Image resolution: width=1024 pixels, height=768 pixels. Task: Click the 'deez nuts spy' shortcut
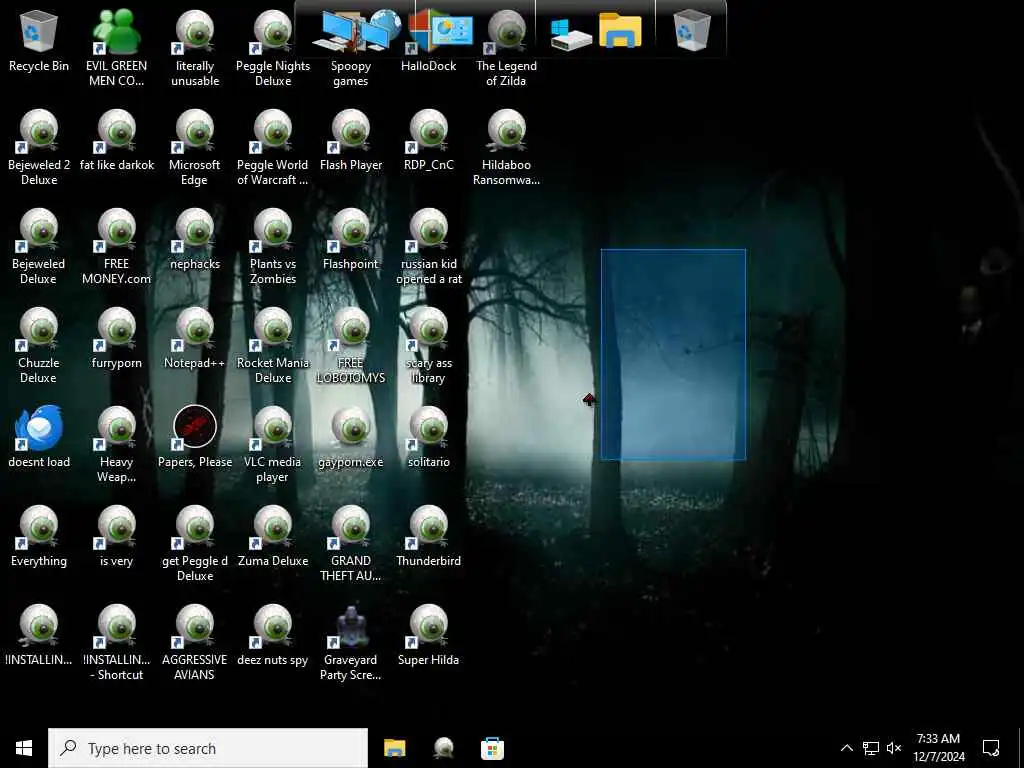click(273, 635)
